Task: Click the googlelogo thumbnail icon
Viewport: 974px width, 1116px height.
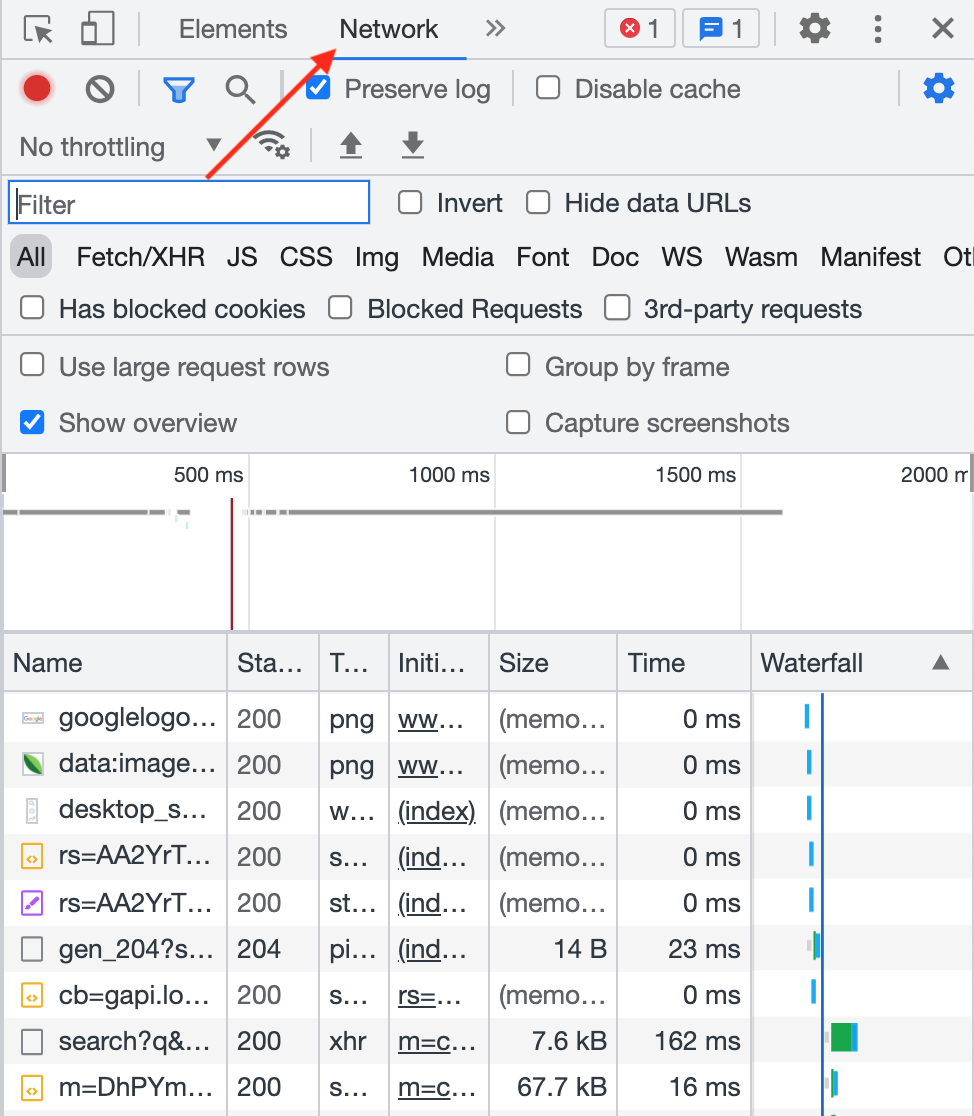Action: point(32,718)
